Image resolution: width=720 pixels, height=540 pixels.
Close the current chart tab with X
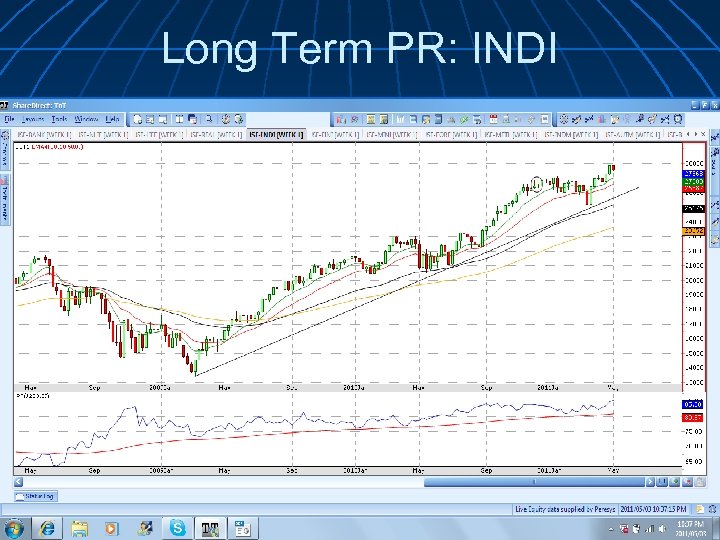703,134
